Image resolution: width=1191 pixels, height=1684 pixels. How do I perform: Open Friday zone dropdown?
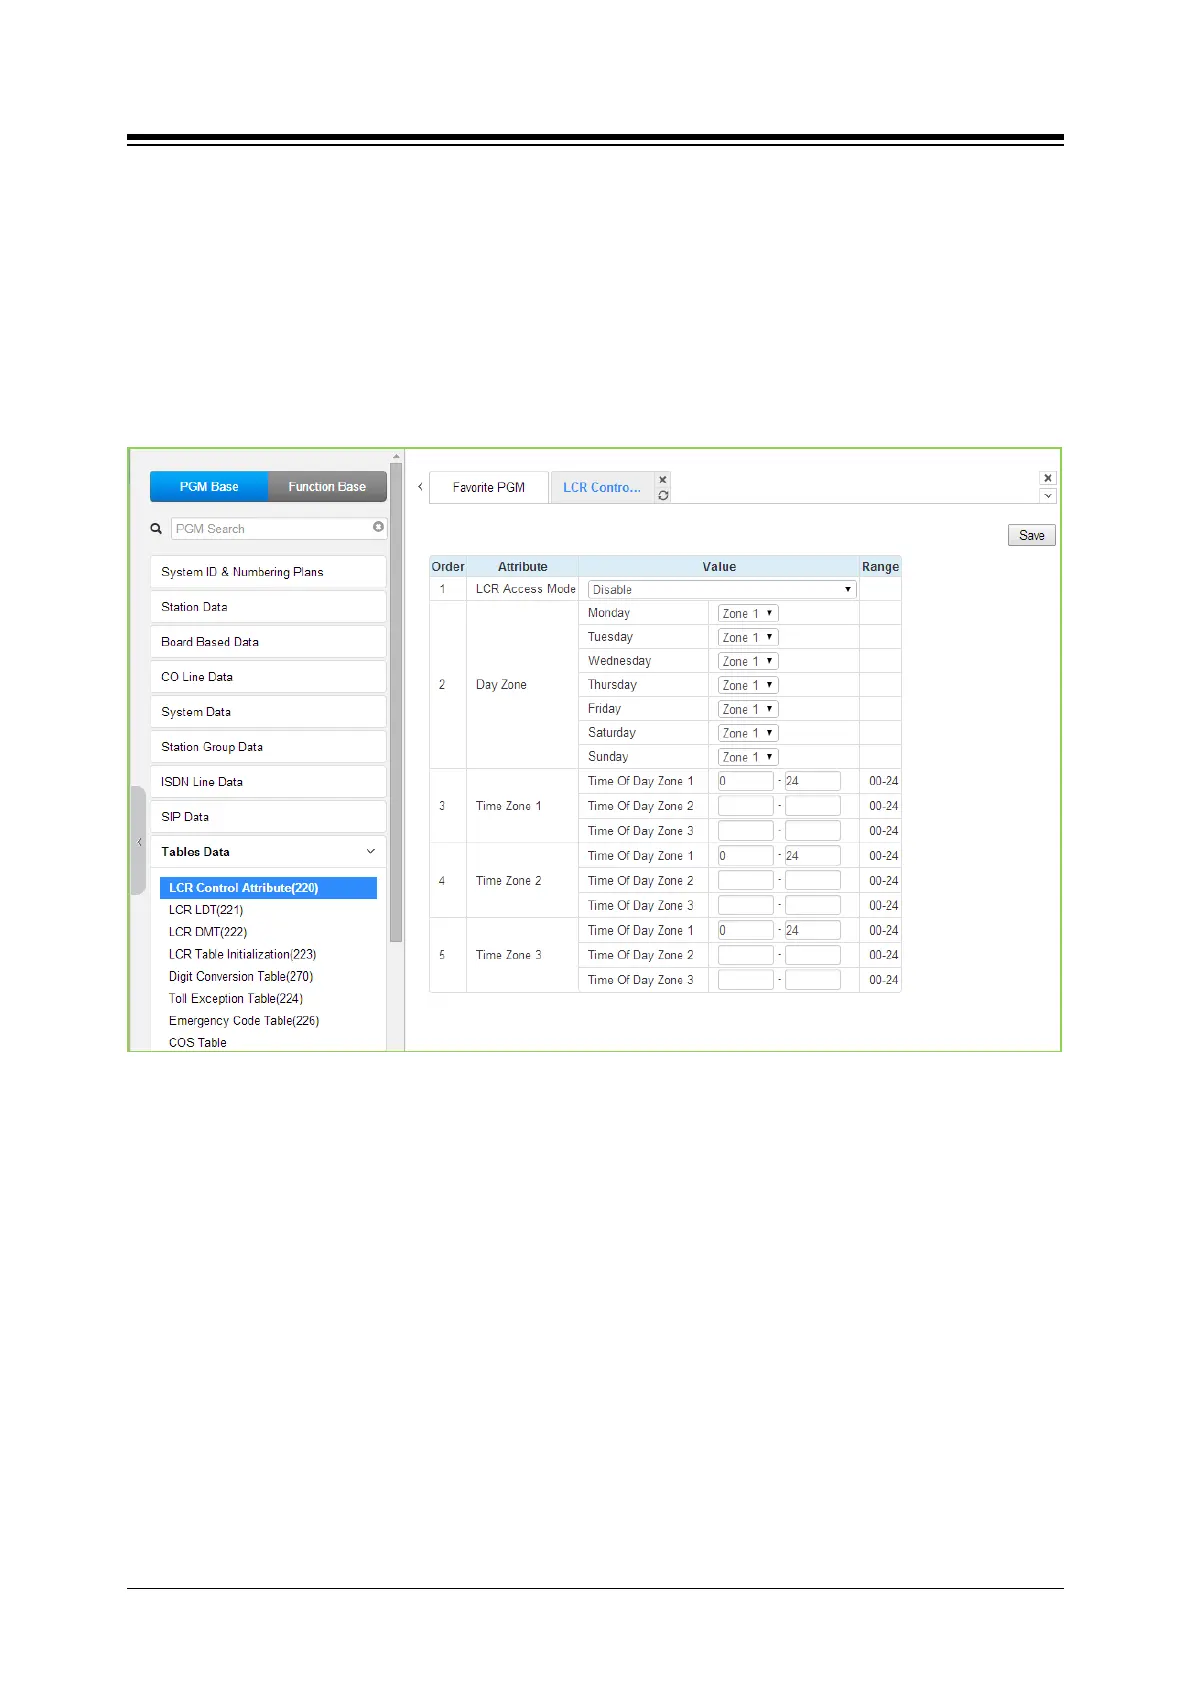[748, 709]
